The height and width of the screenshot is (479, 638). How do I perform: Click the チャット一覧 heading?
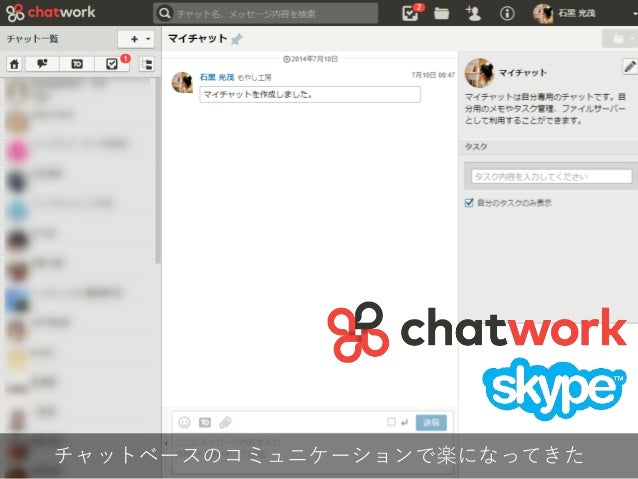tap(33, 39)
